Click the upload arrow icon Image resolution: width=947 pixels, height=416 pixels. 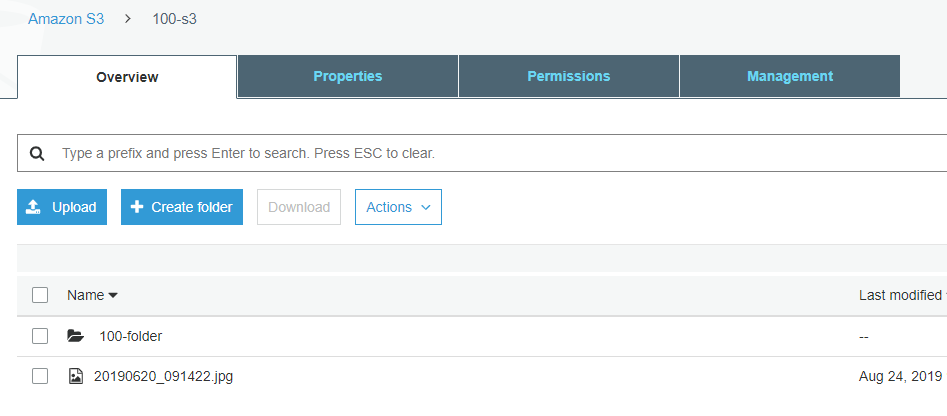[x=33, y=207]
